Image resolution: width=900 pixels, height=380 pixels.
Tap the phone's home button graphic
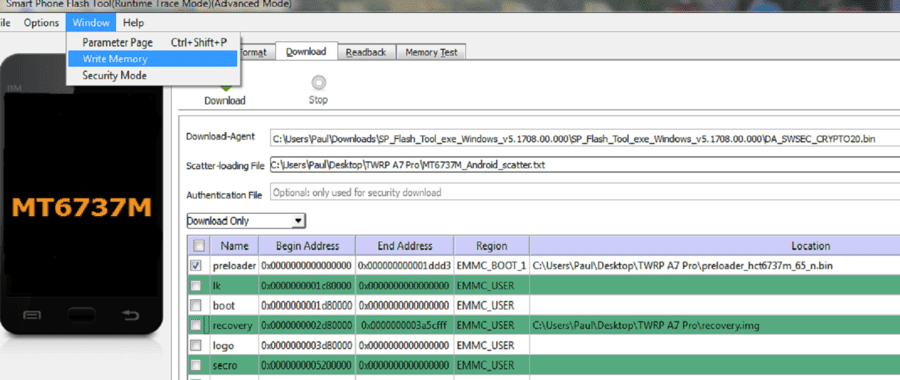pyautogui.click(x=82, y=315)
